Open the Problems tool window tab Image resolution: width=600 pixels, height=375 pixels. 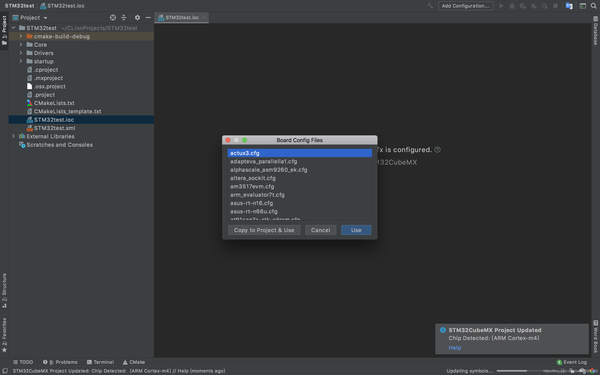click(60, 362)
